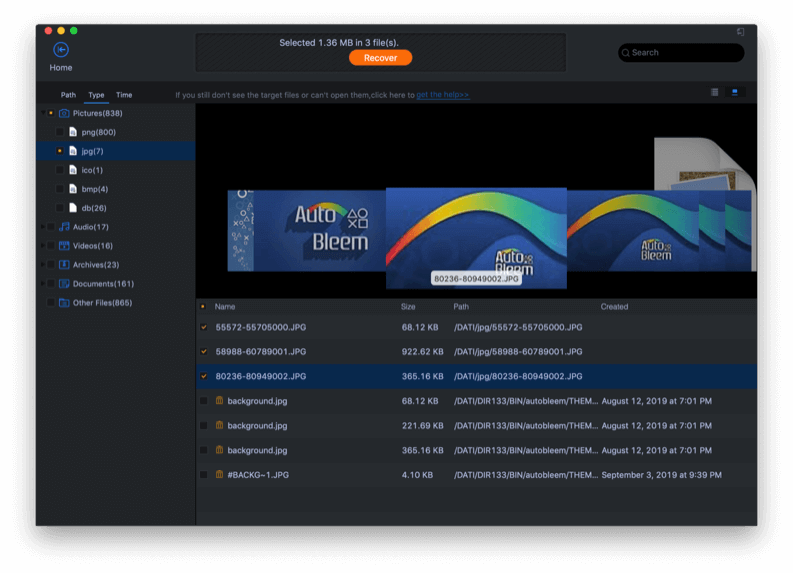Switch to list view icon
Image resolution: width=793 pixels, height=573 pixels.
pyautogui.click(x=714, y=92)
